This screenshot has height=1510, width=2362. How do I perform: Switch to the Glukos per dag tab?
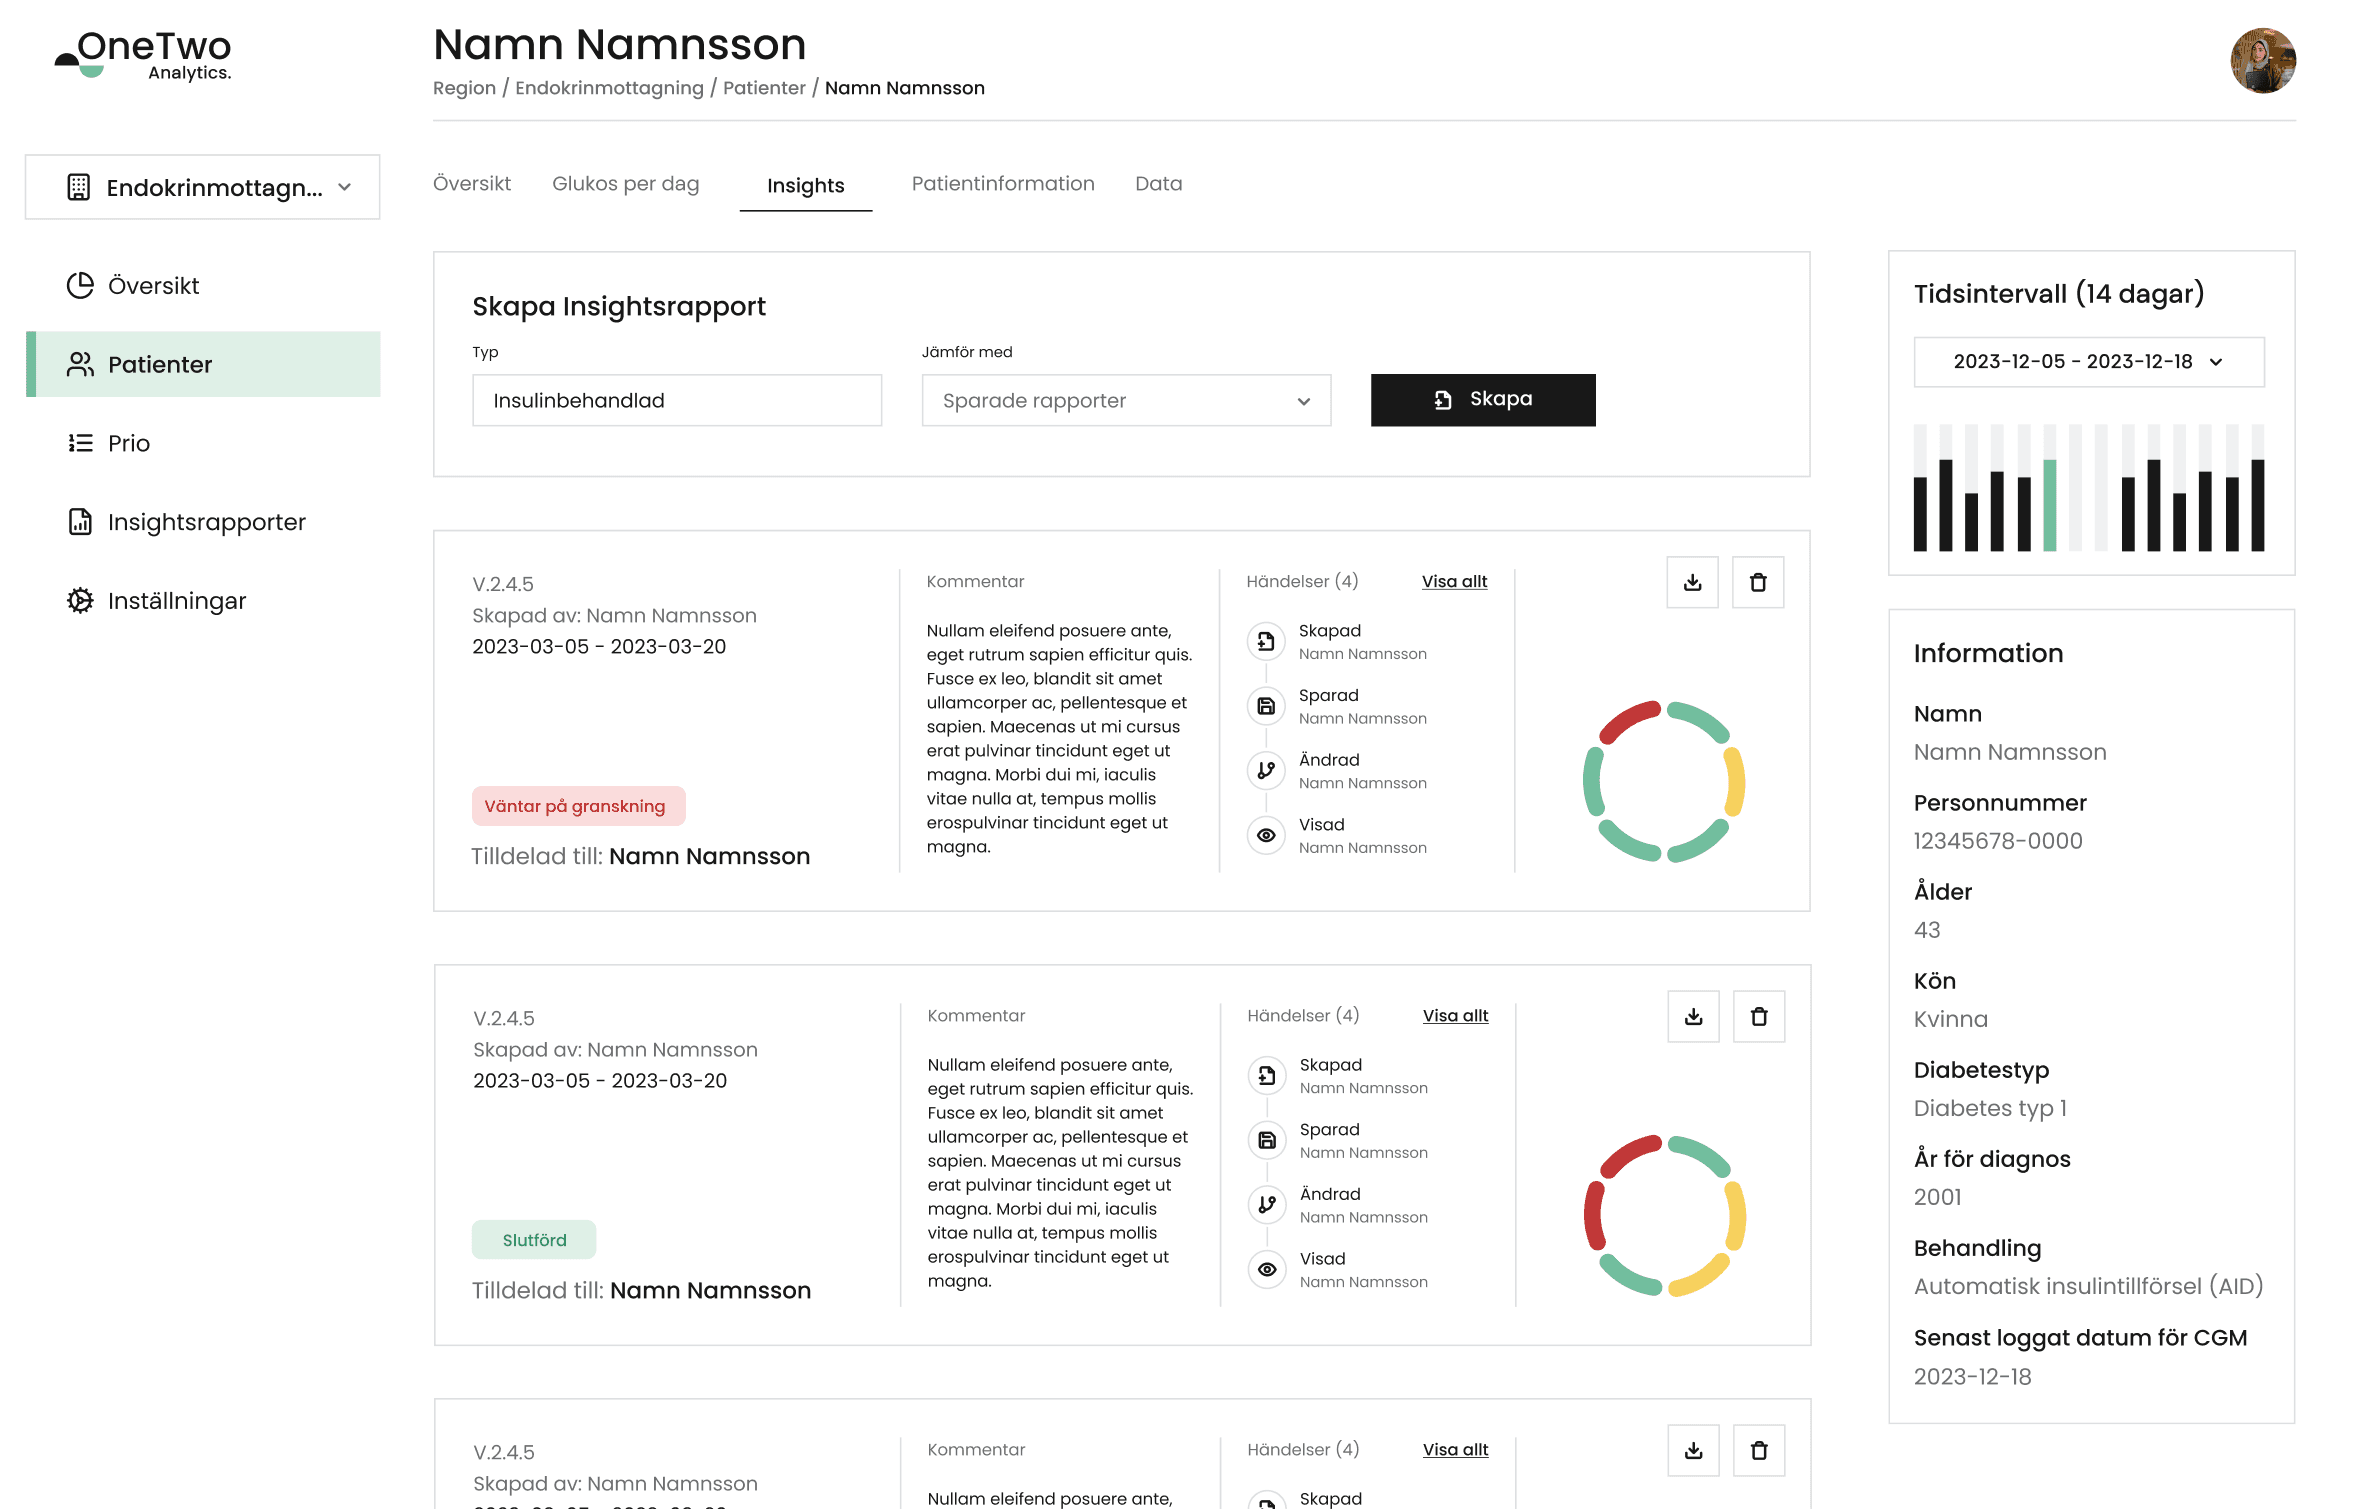[x=625, y=184]
